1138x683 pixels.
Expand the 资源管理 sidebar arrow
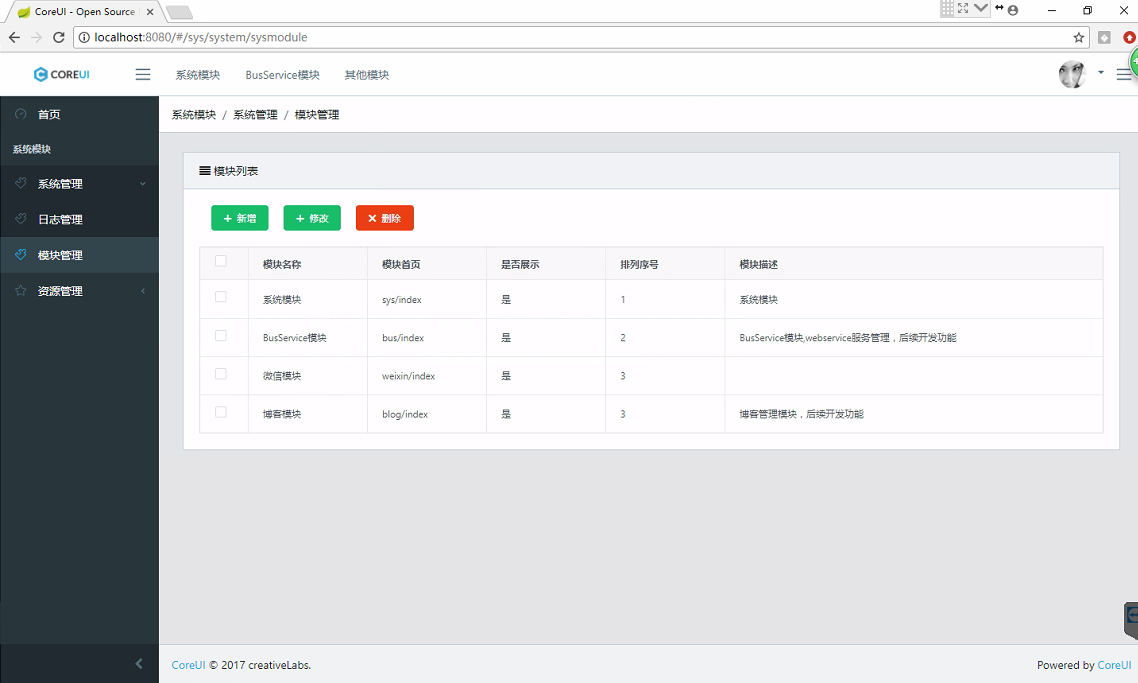coord(142,291)
